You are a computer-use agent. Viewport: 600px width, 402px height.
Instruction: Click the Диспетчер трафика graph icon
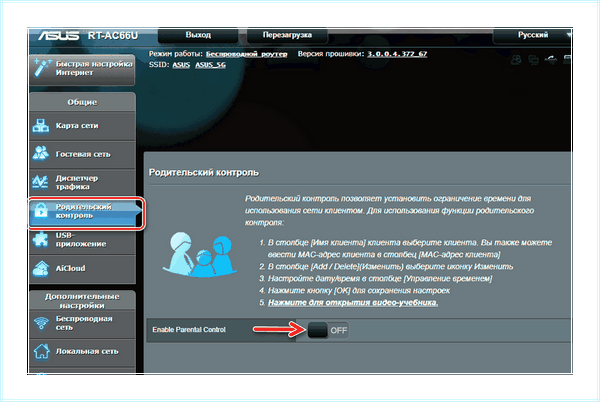tap(41, 182)
